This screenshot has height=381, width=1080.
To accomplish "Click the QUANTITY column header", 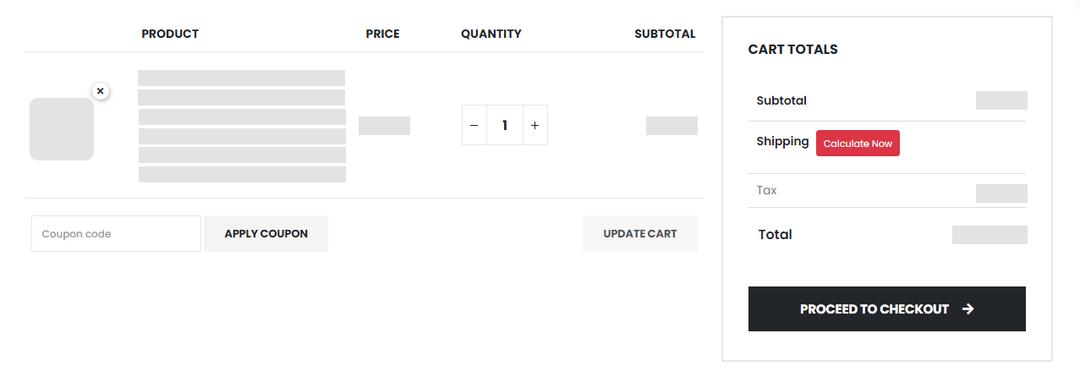I will pyautogui.click(x=491, y=34).
